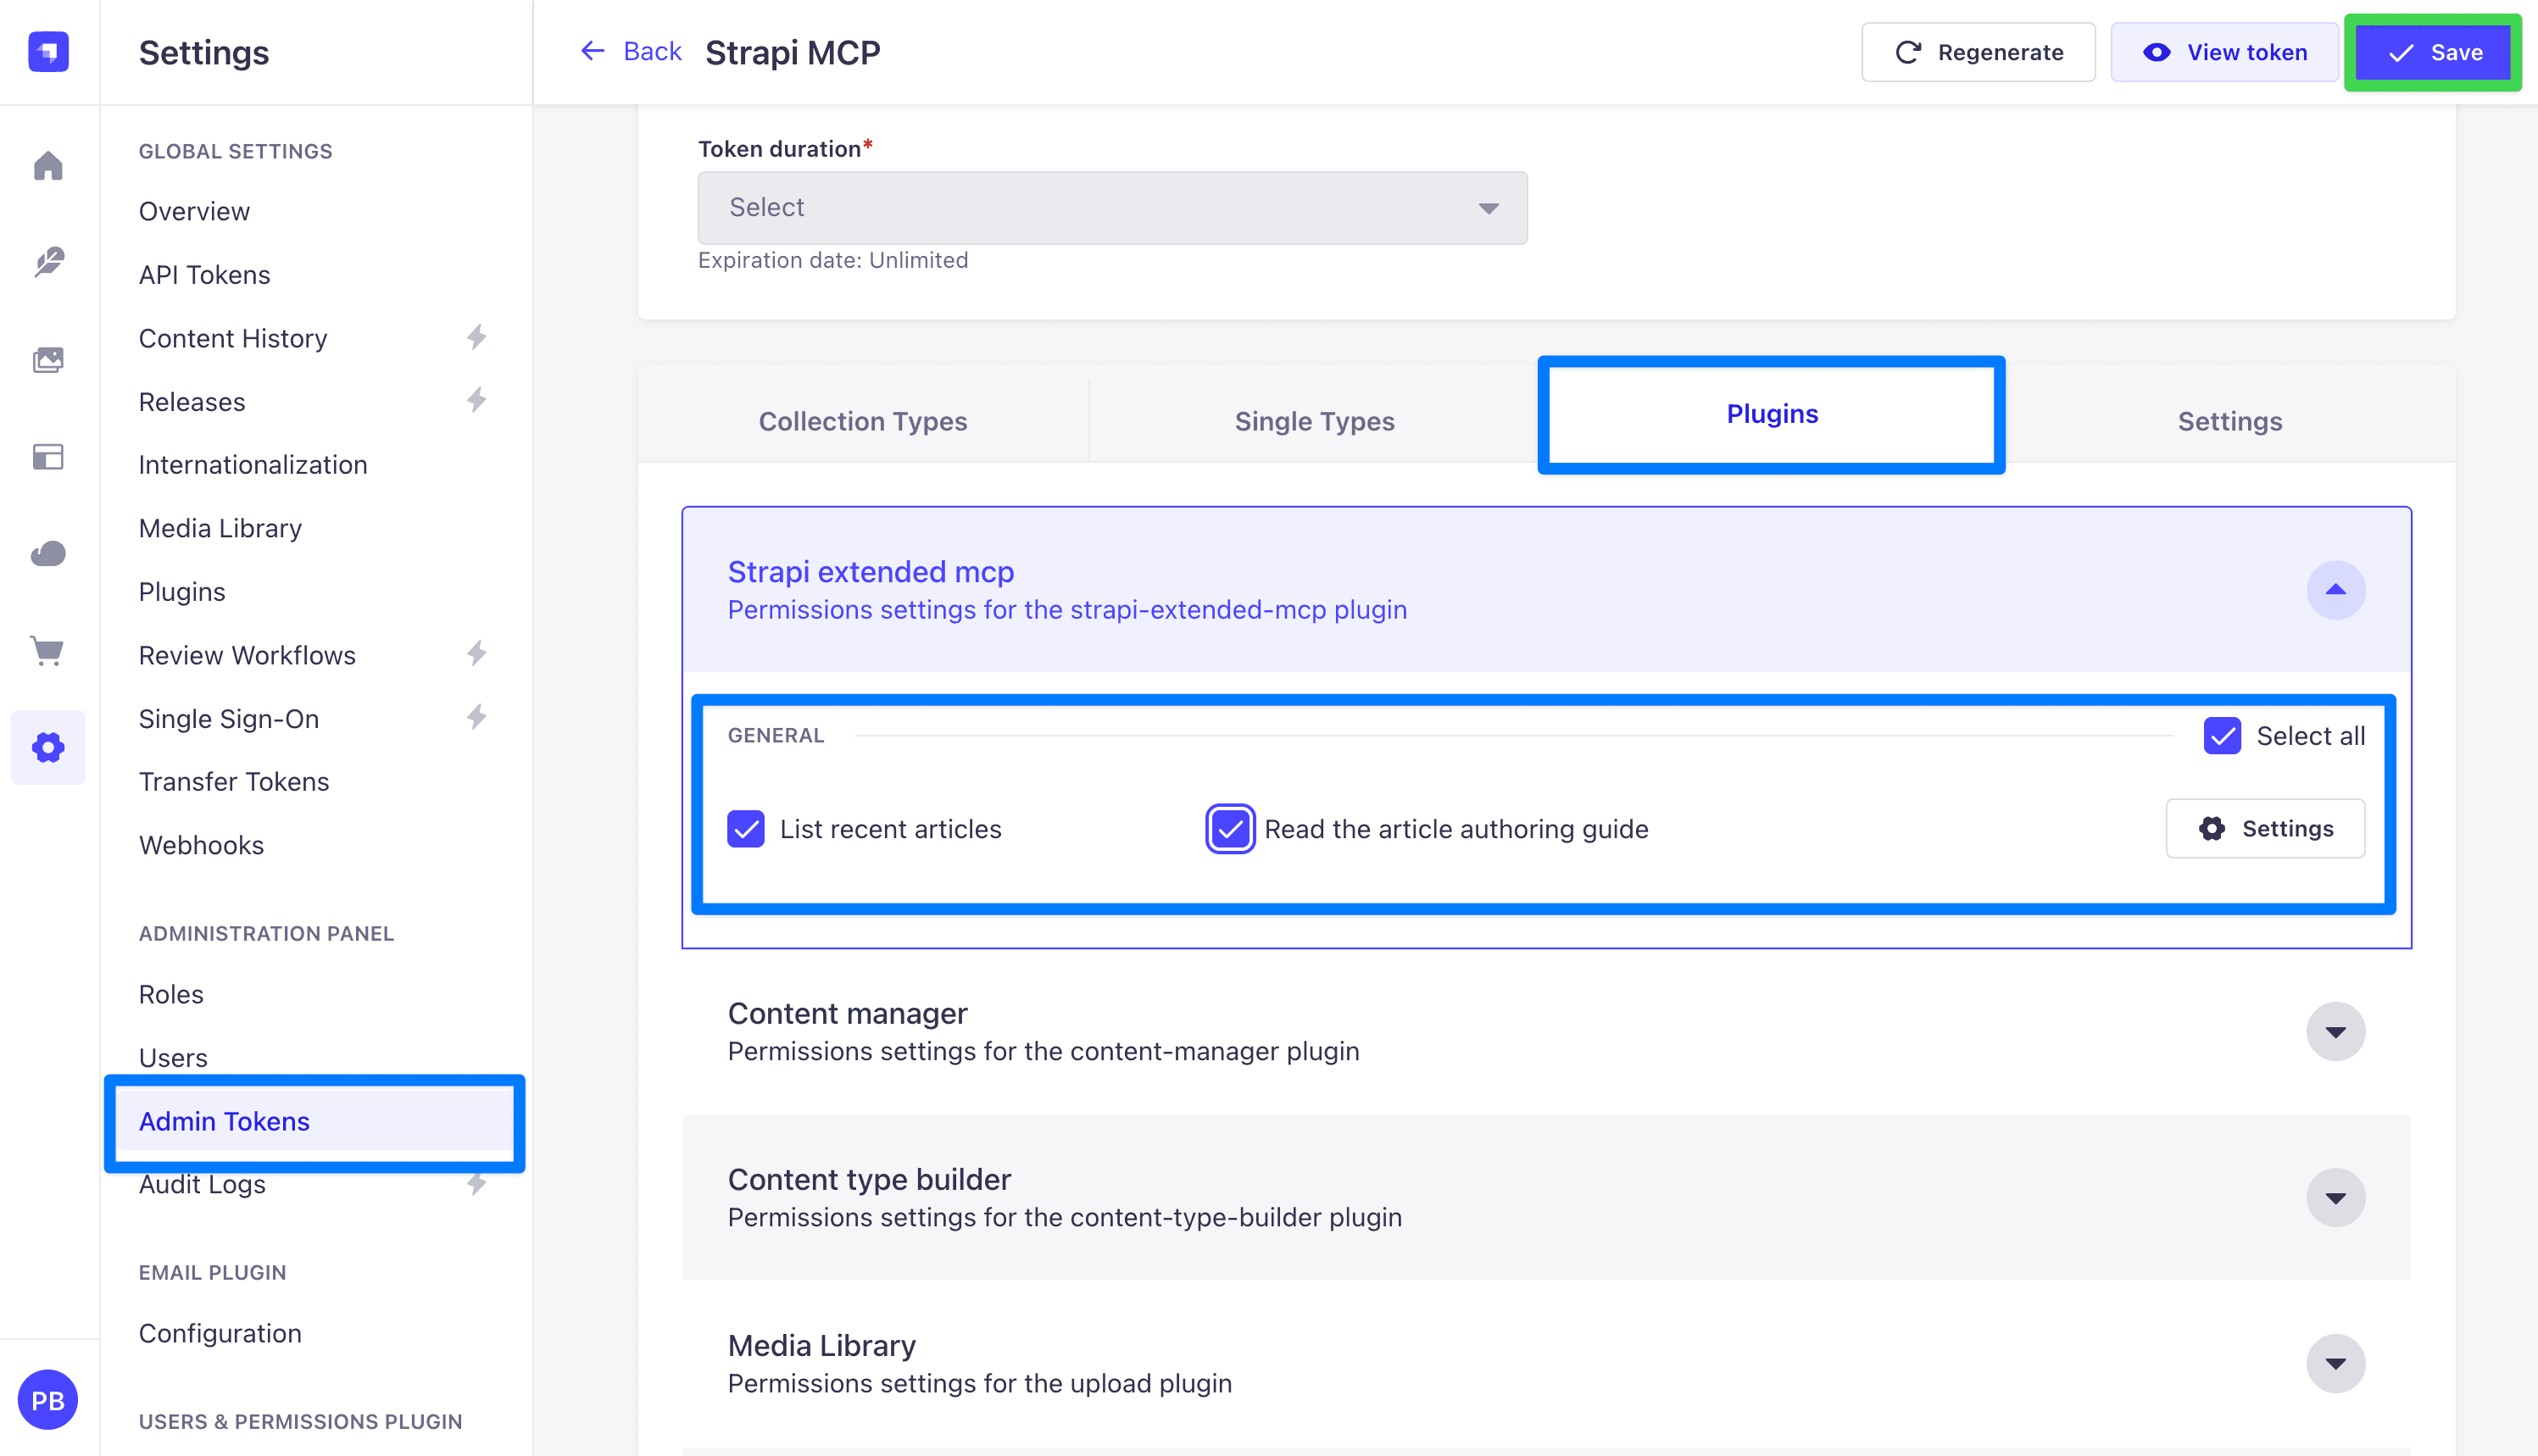Image resolution: width=2538 pixels, height=1456 pixels.
Task: Click the Strapi extended mcp title
Action: (870, 571)
